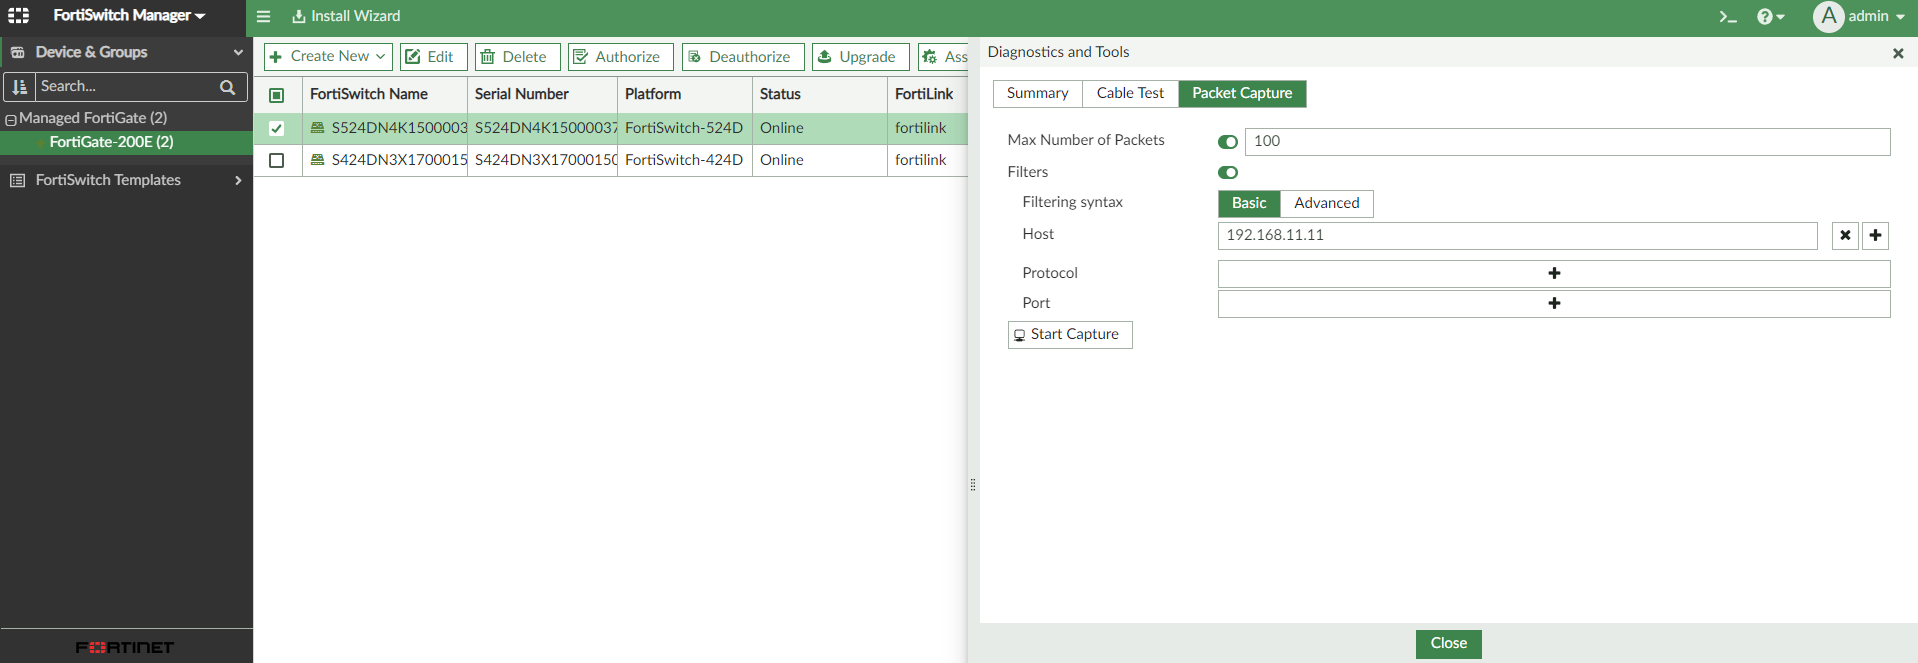
Task: Toggle the Filters switch off
Action: [1228, 173]
